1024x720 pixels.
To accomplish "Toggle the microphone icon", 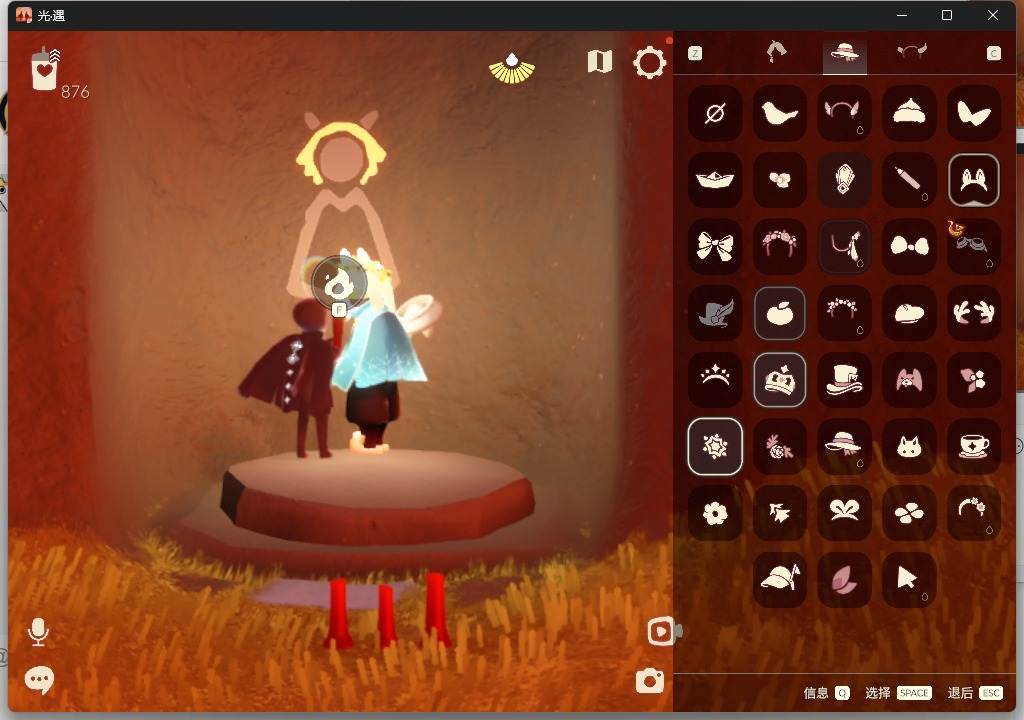I will [39, 632].
